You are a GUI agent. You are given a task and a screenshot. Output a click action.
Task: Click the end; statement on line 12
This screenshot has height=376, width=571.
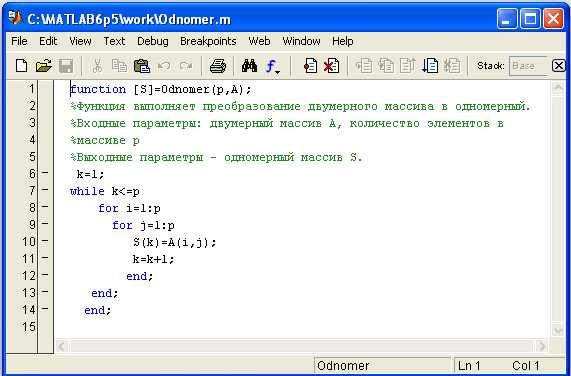click(140, 277)
